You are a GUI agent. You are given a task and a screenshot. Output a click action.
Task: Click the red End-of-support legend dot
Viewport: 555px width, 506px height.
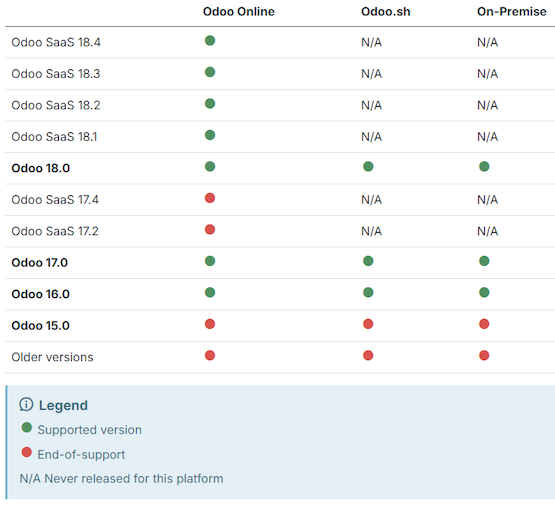click(x=27, y=452)
